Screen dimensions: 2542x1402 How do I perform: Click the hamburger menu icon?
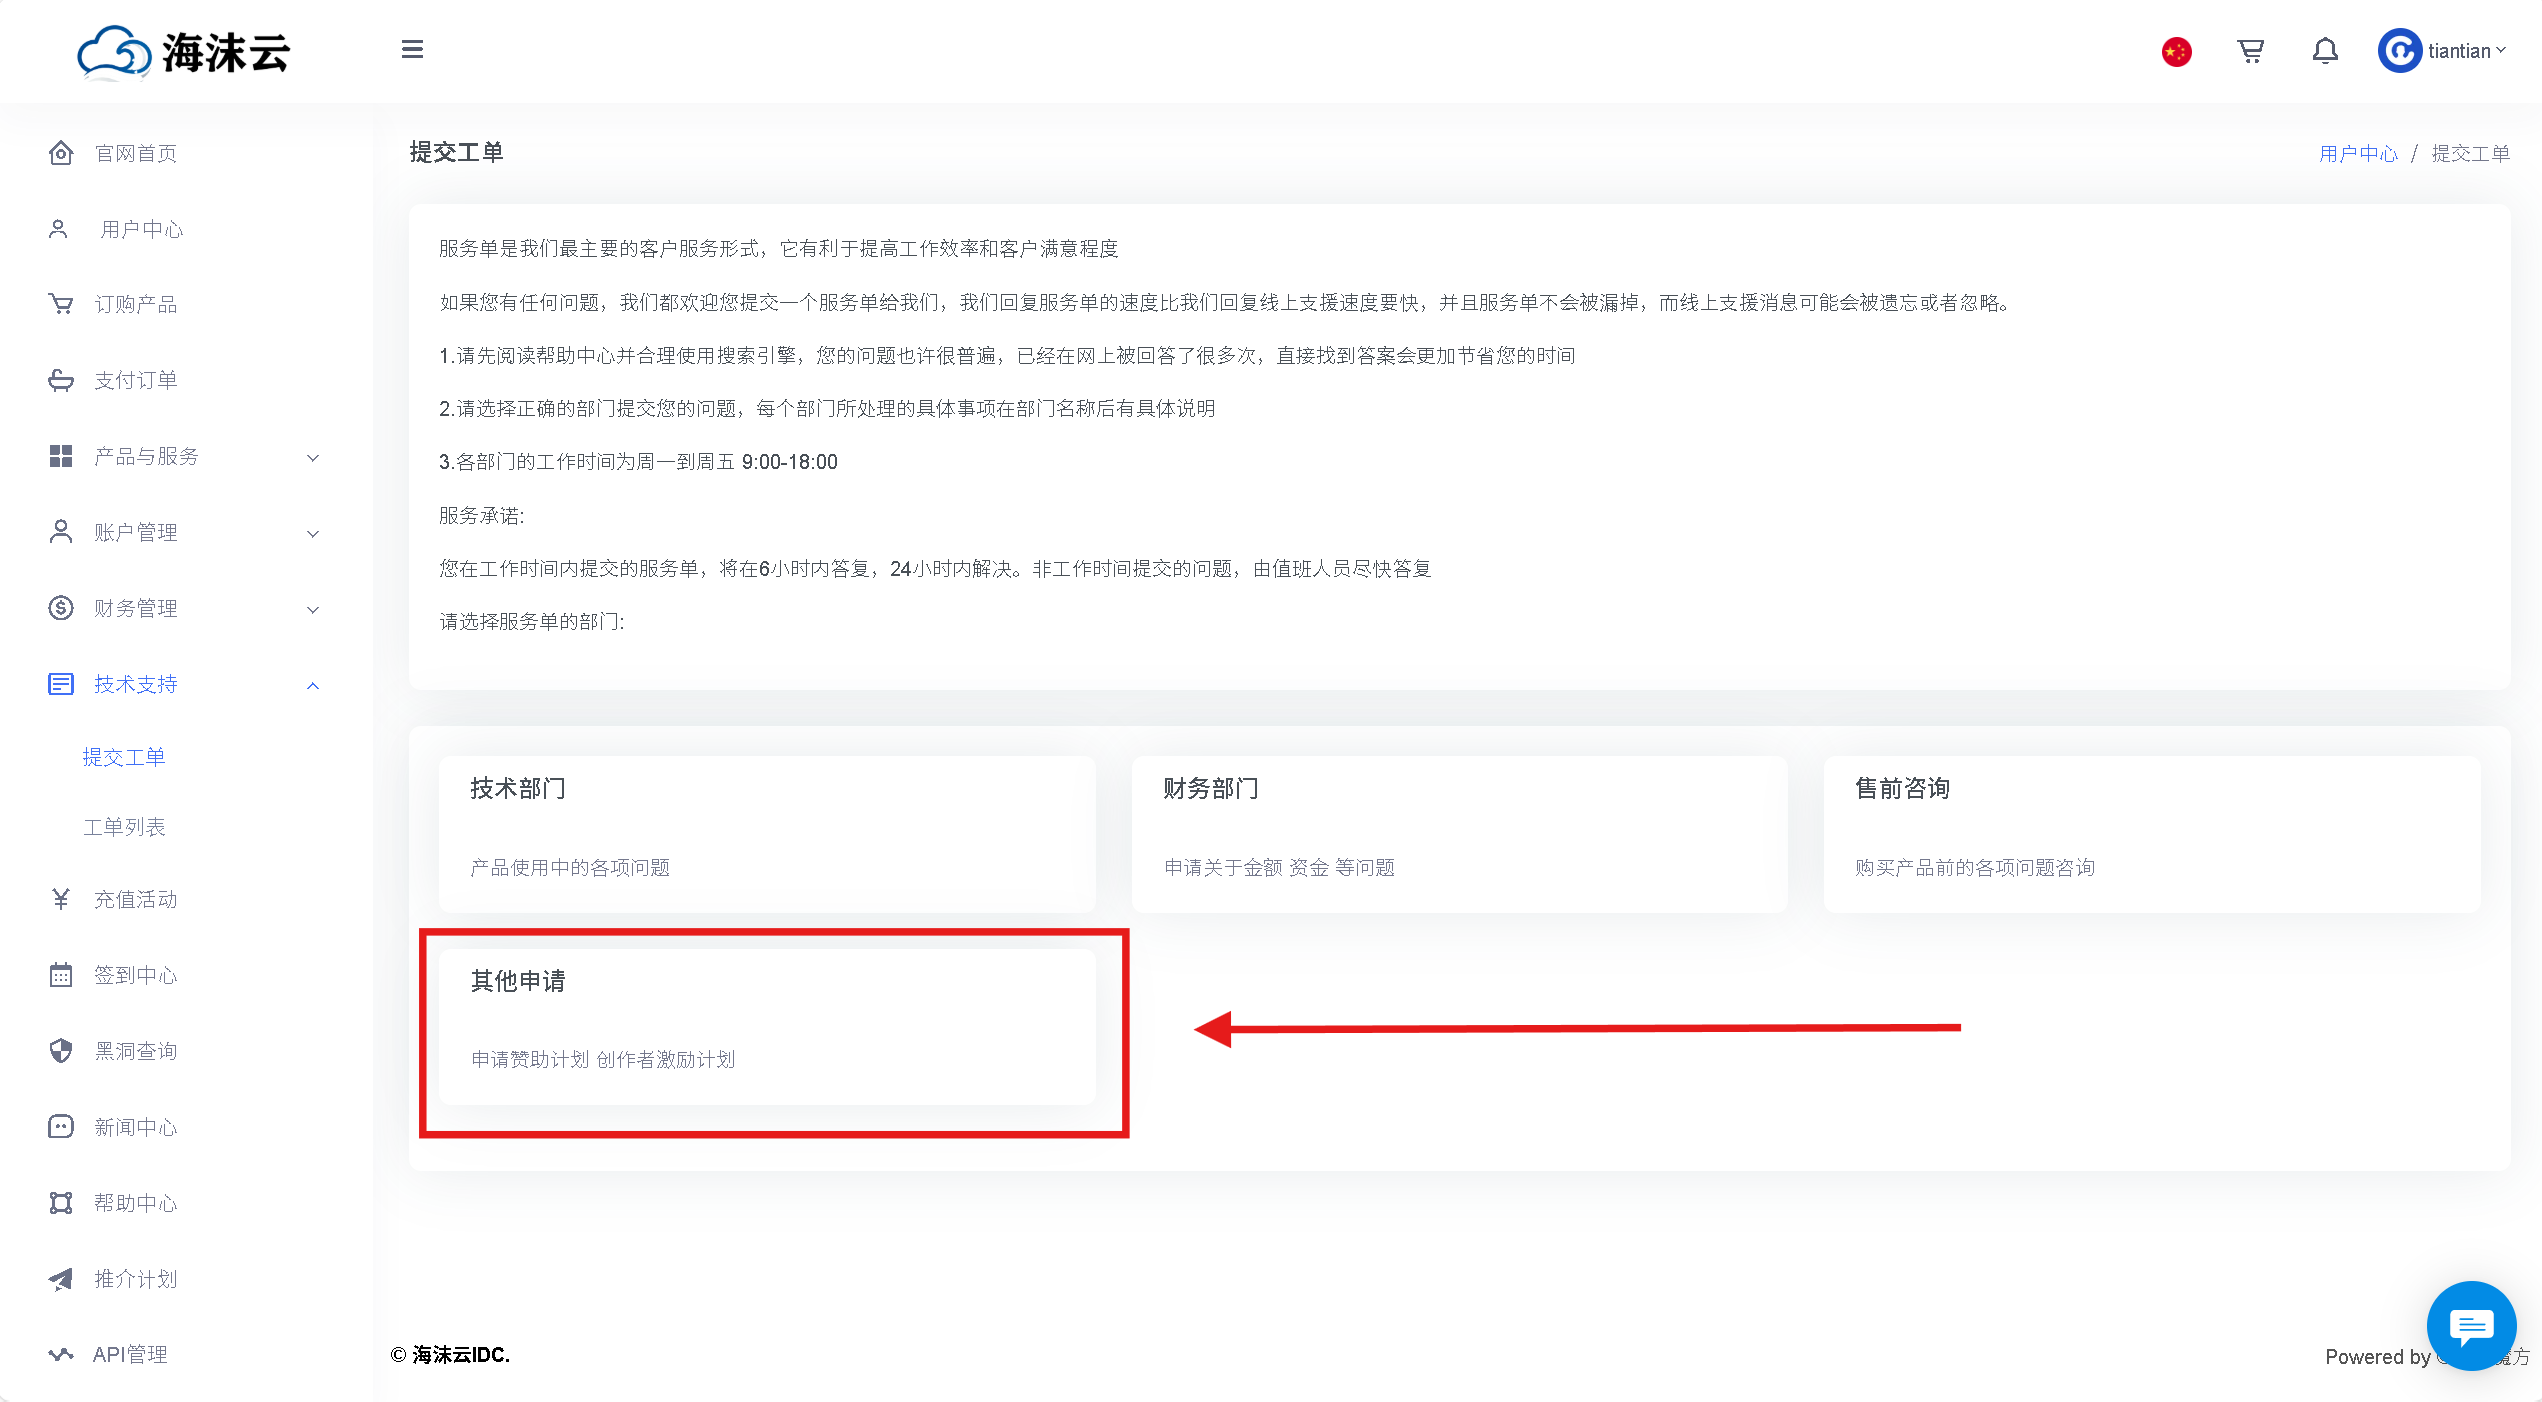click(x=412, y=50)
